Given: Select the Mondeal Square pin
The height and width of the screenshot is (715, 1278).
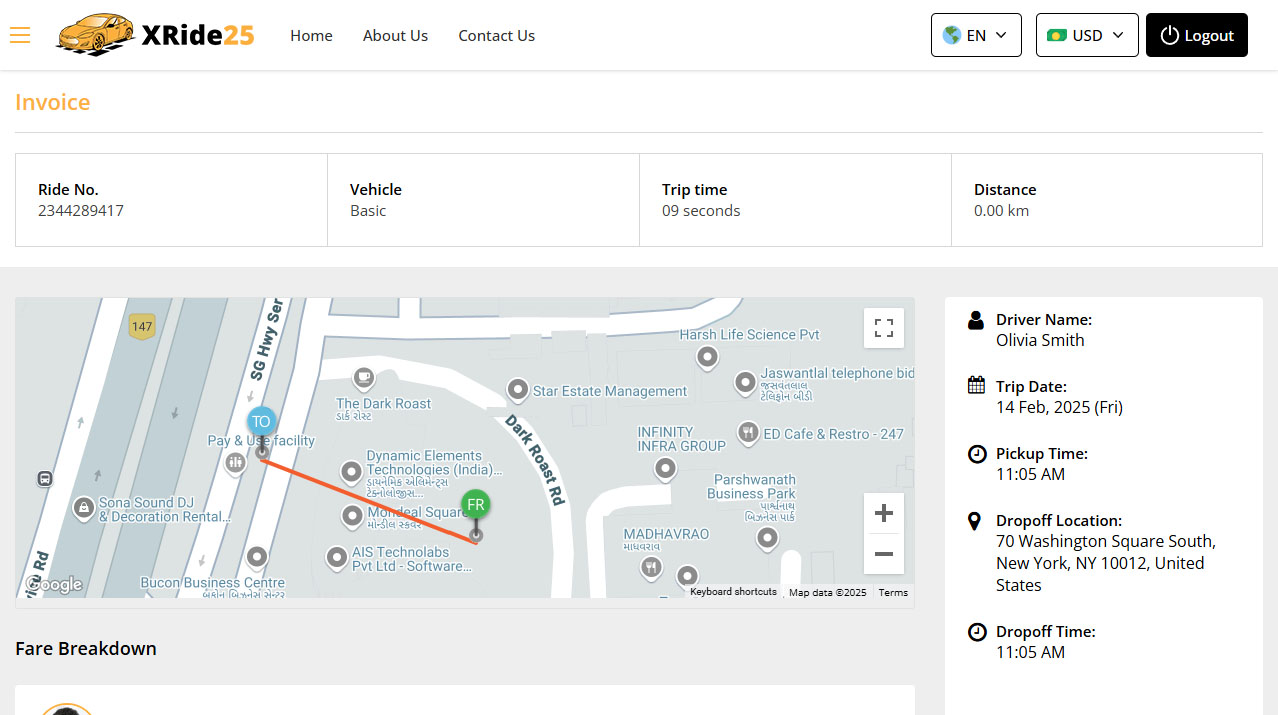Looking at the screenshot, I should click(x=351, y=516).
